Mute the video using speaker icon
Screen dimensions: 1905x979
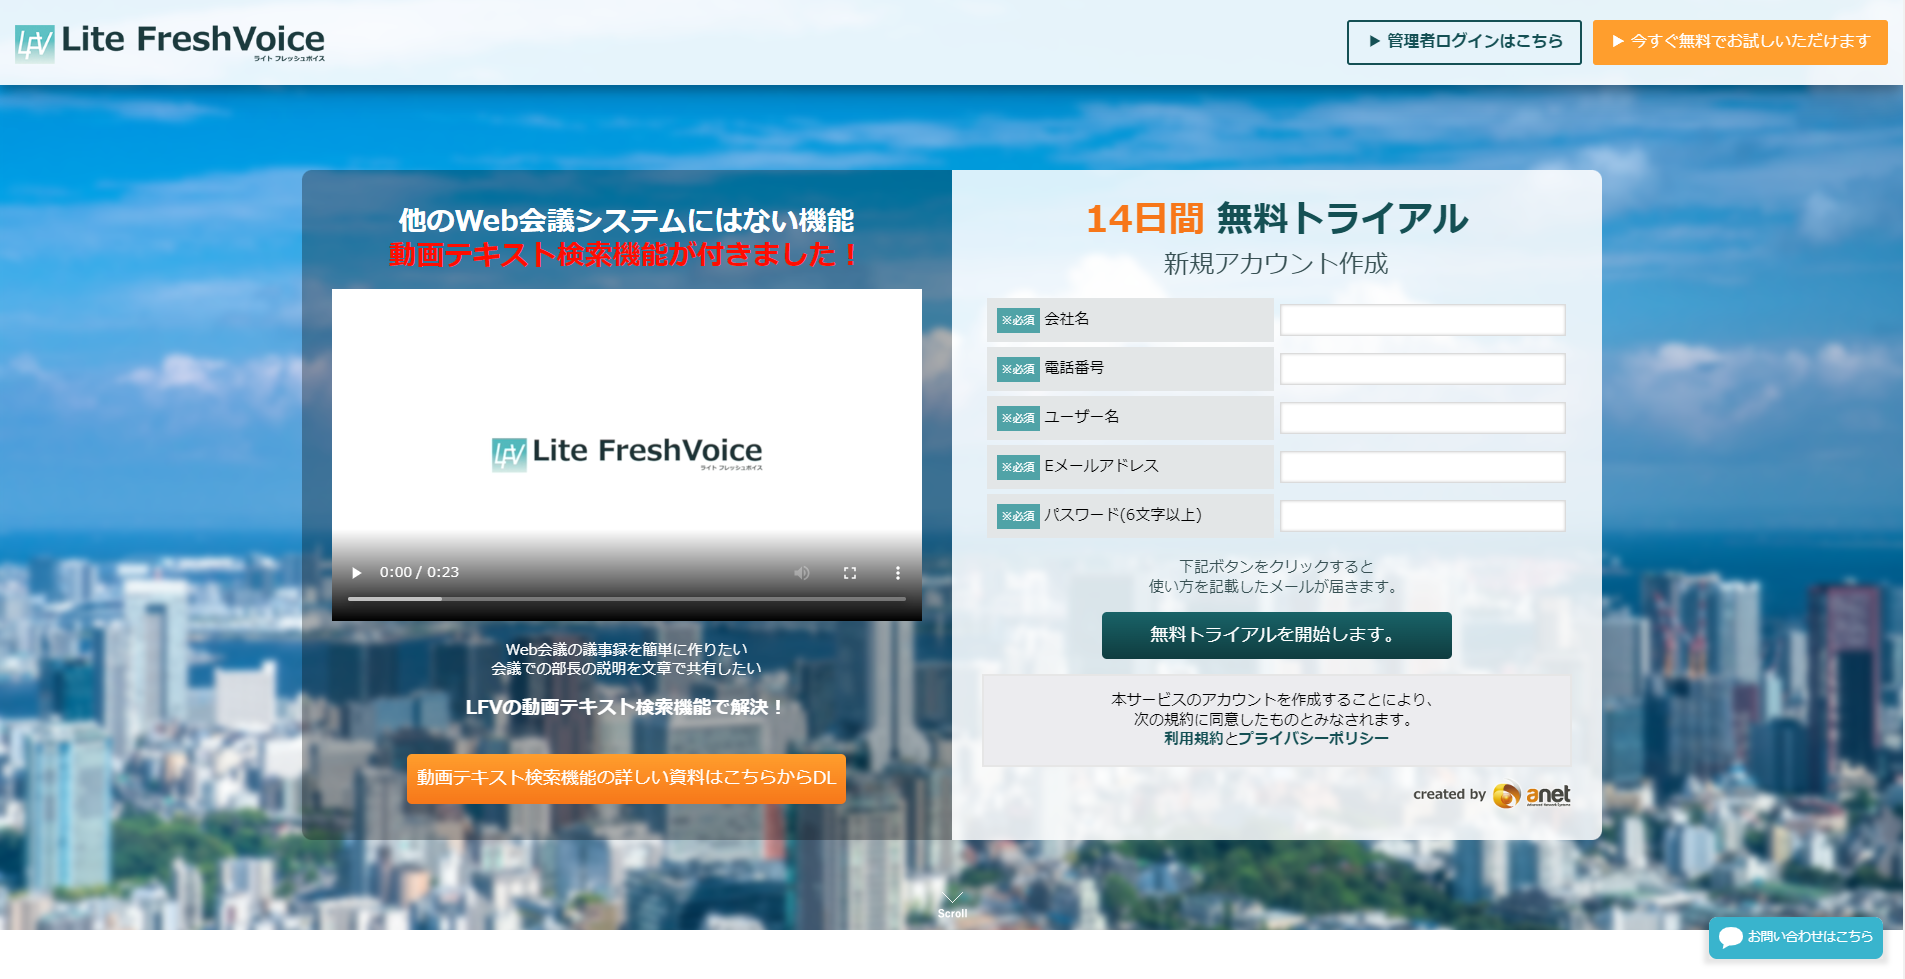802,573
